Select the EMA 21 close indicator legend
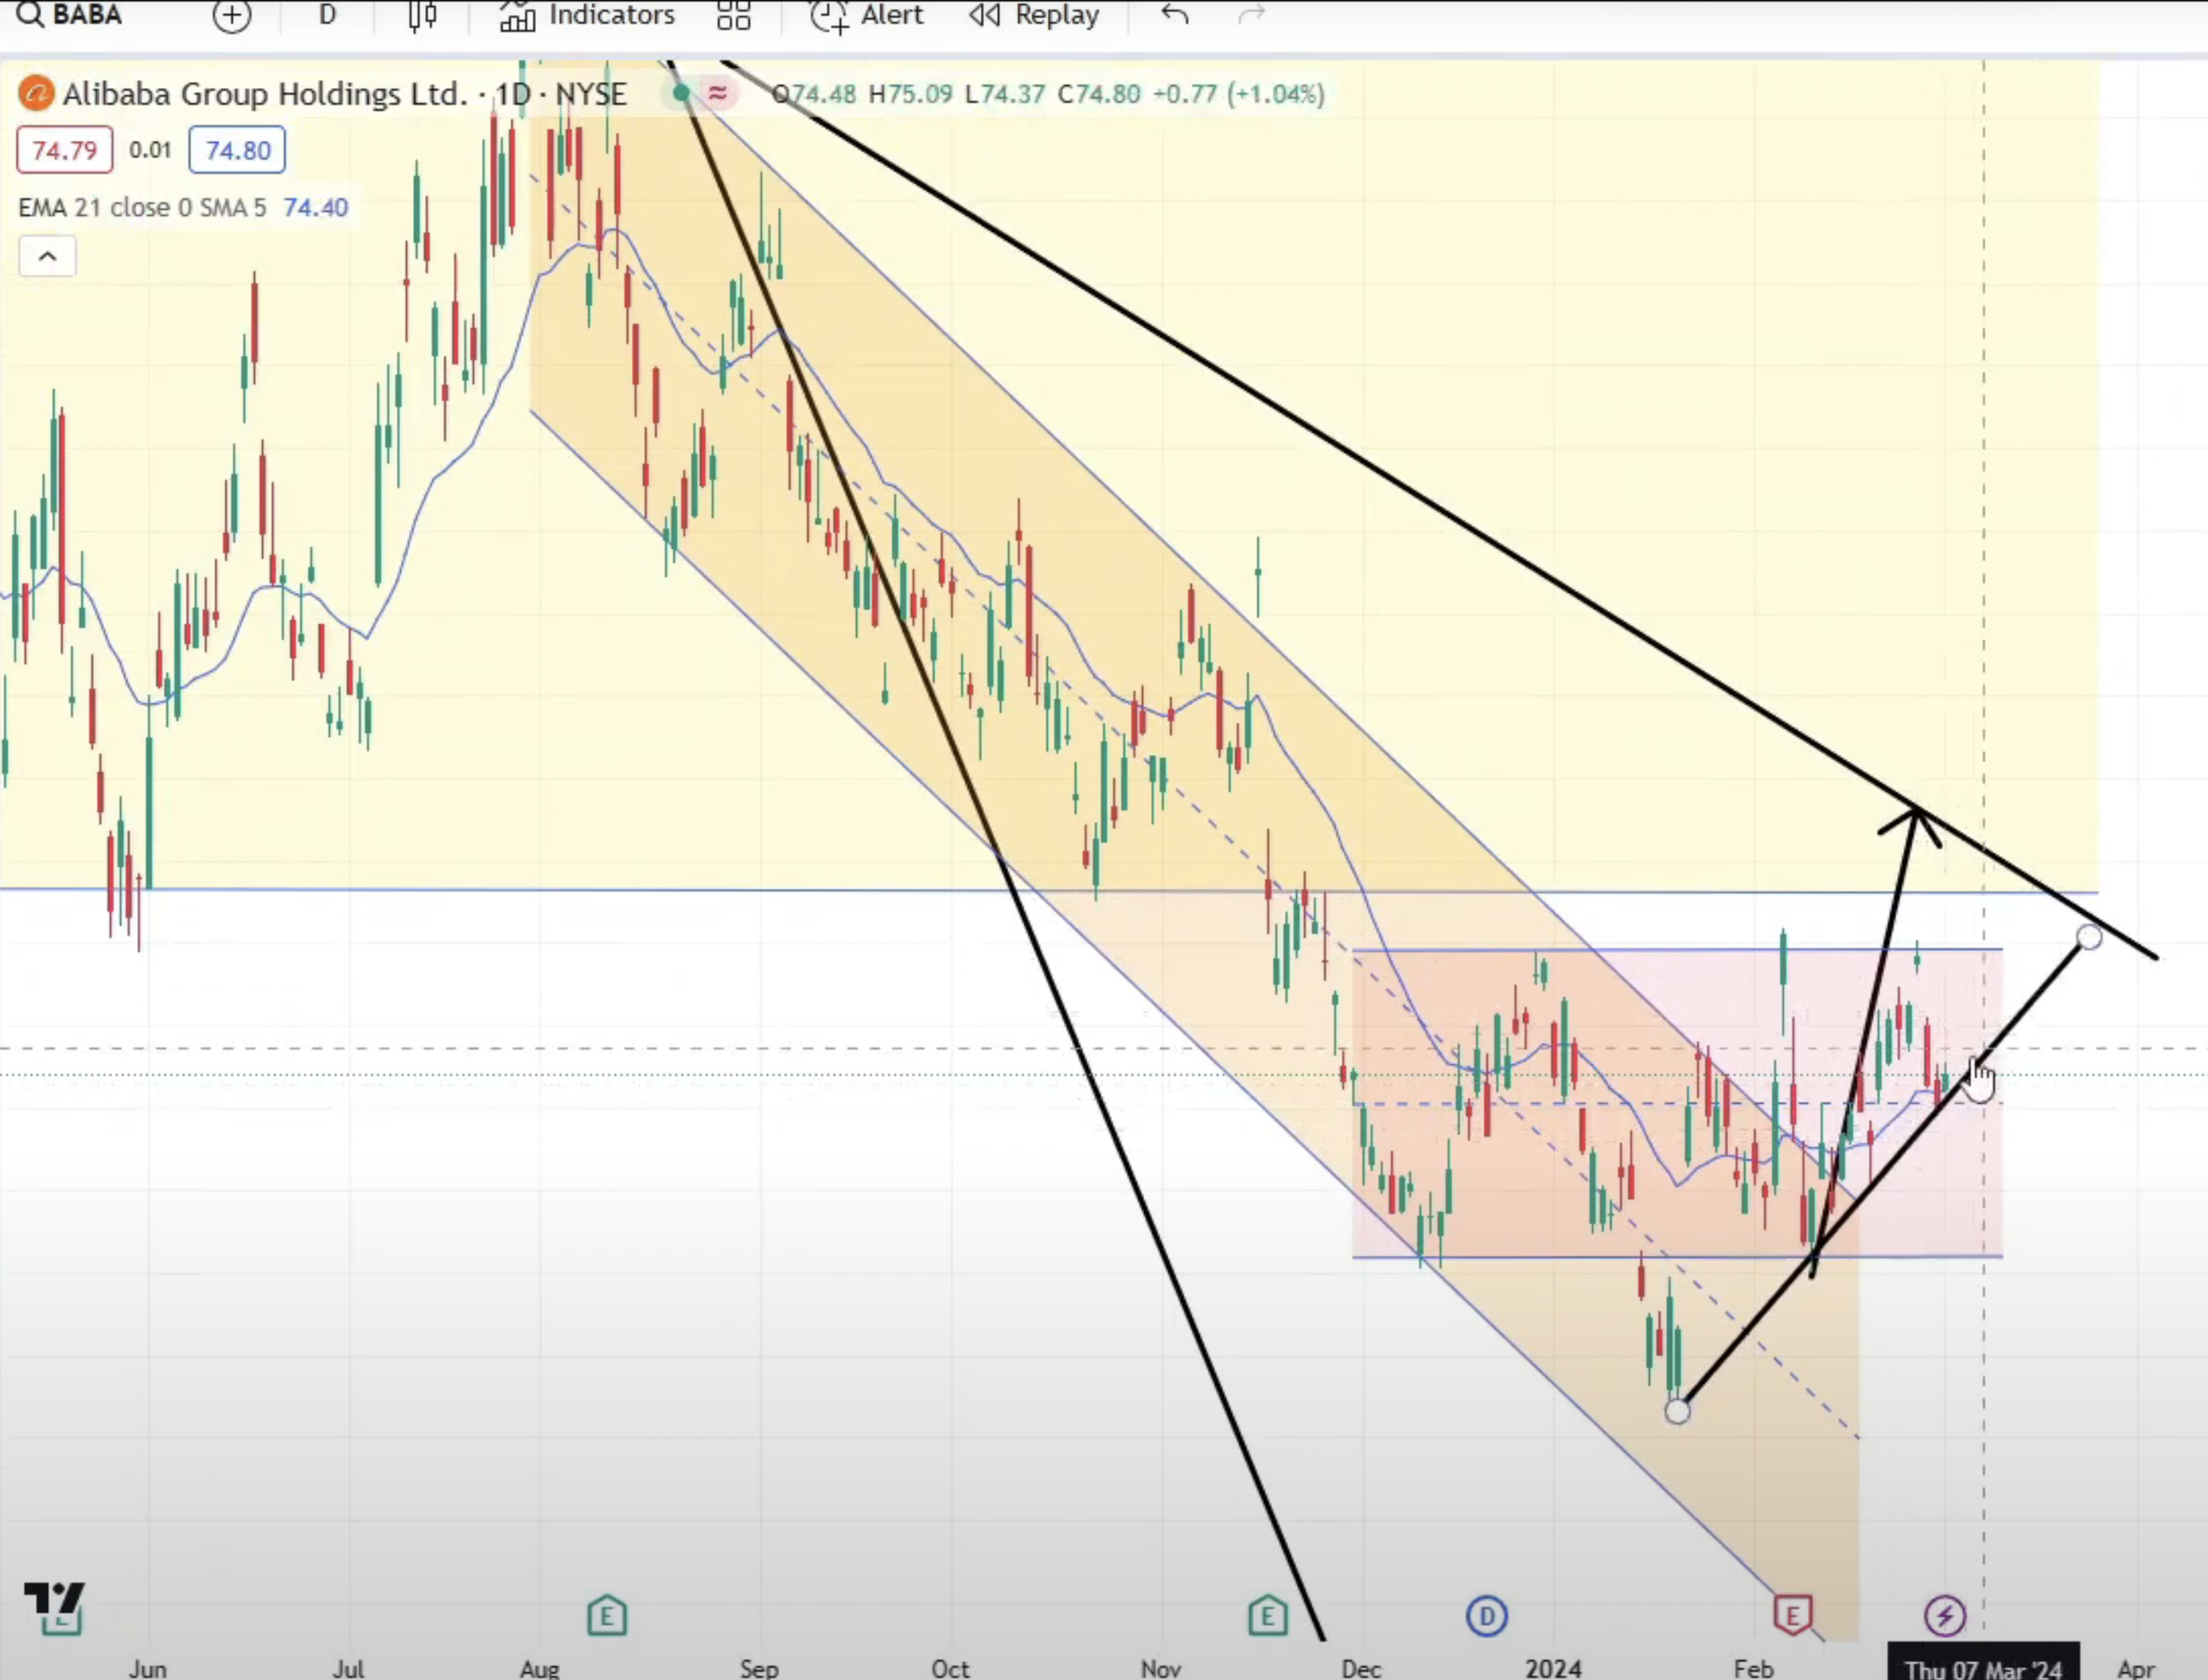 point(142,208)
